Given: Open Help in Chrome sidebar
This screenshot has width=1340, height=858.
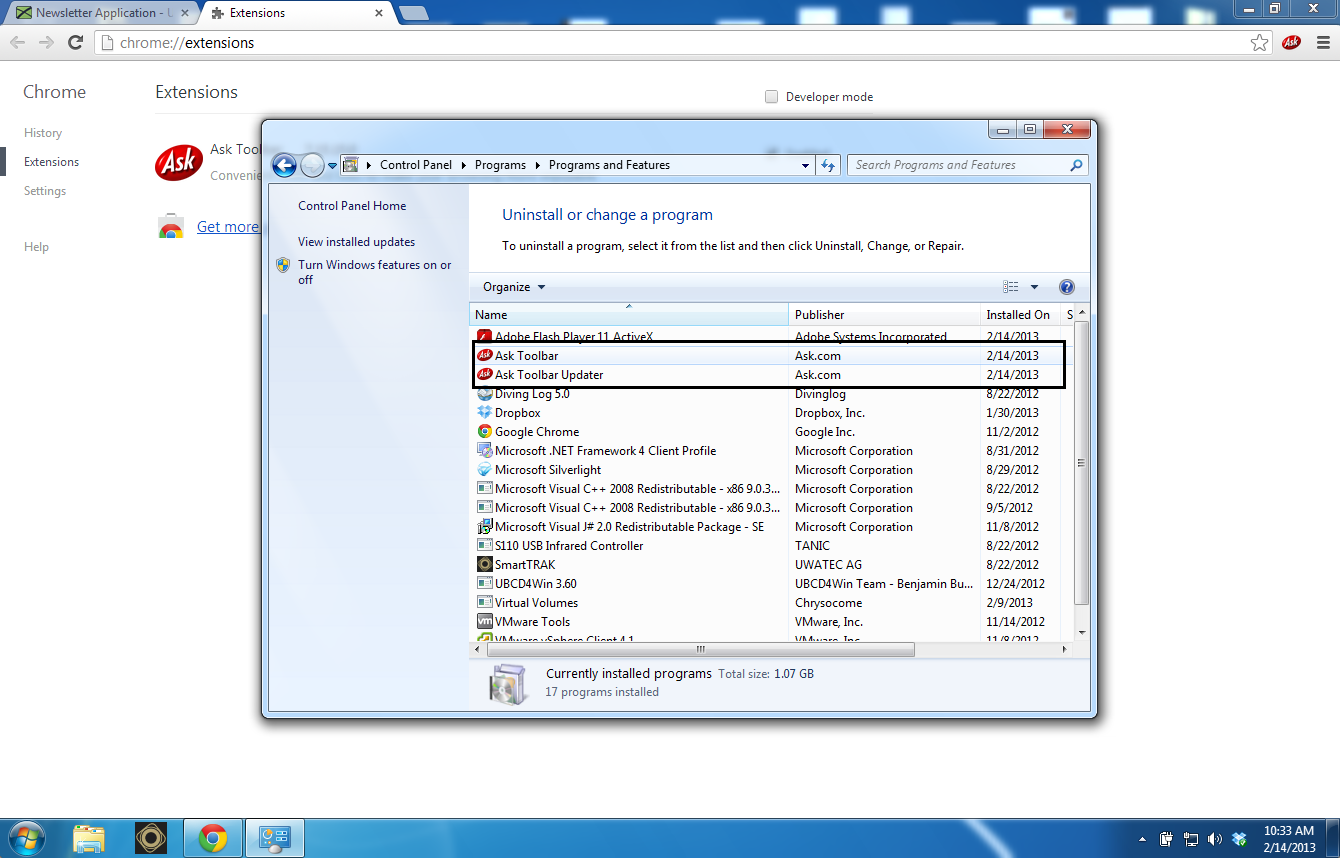Looking at the screenshot, I should pos(36,247).
